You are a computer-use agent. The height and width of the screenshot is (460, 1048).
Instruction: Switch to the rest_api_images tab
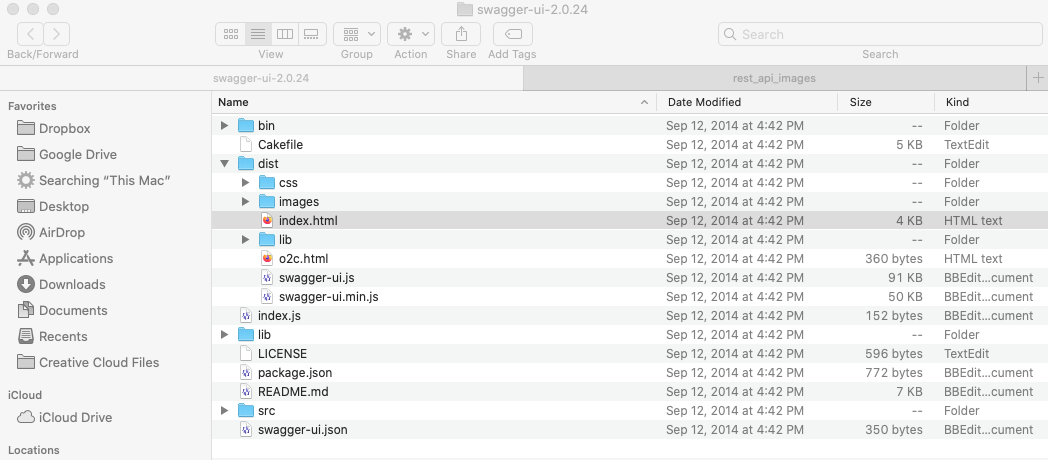(774, 78)
